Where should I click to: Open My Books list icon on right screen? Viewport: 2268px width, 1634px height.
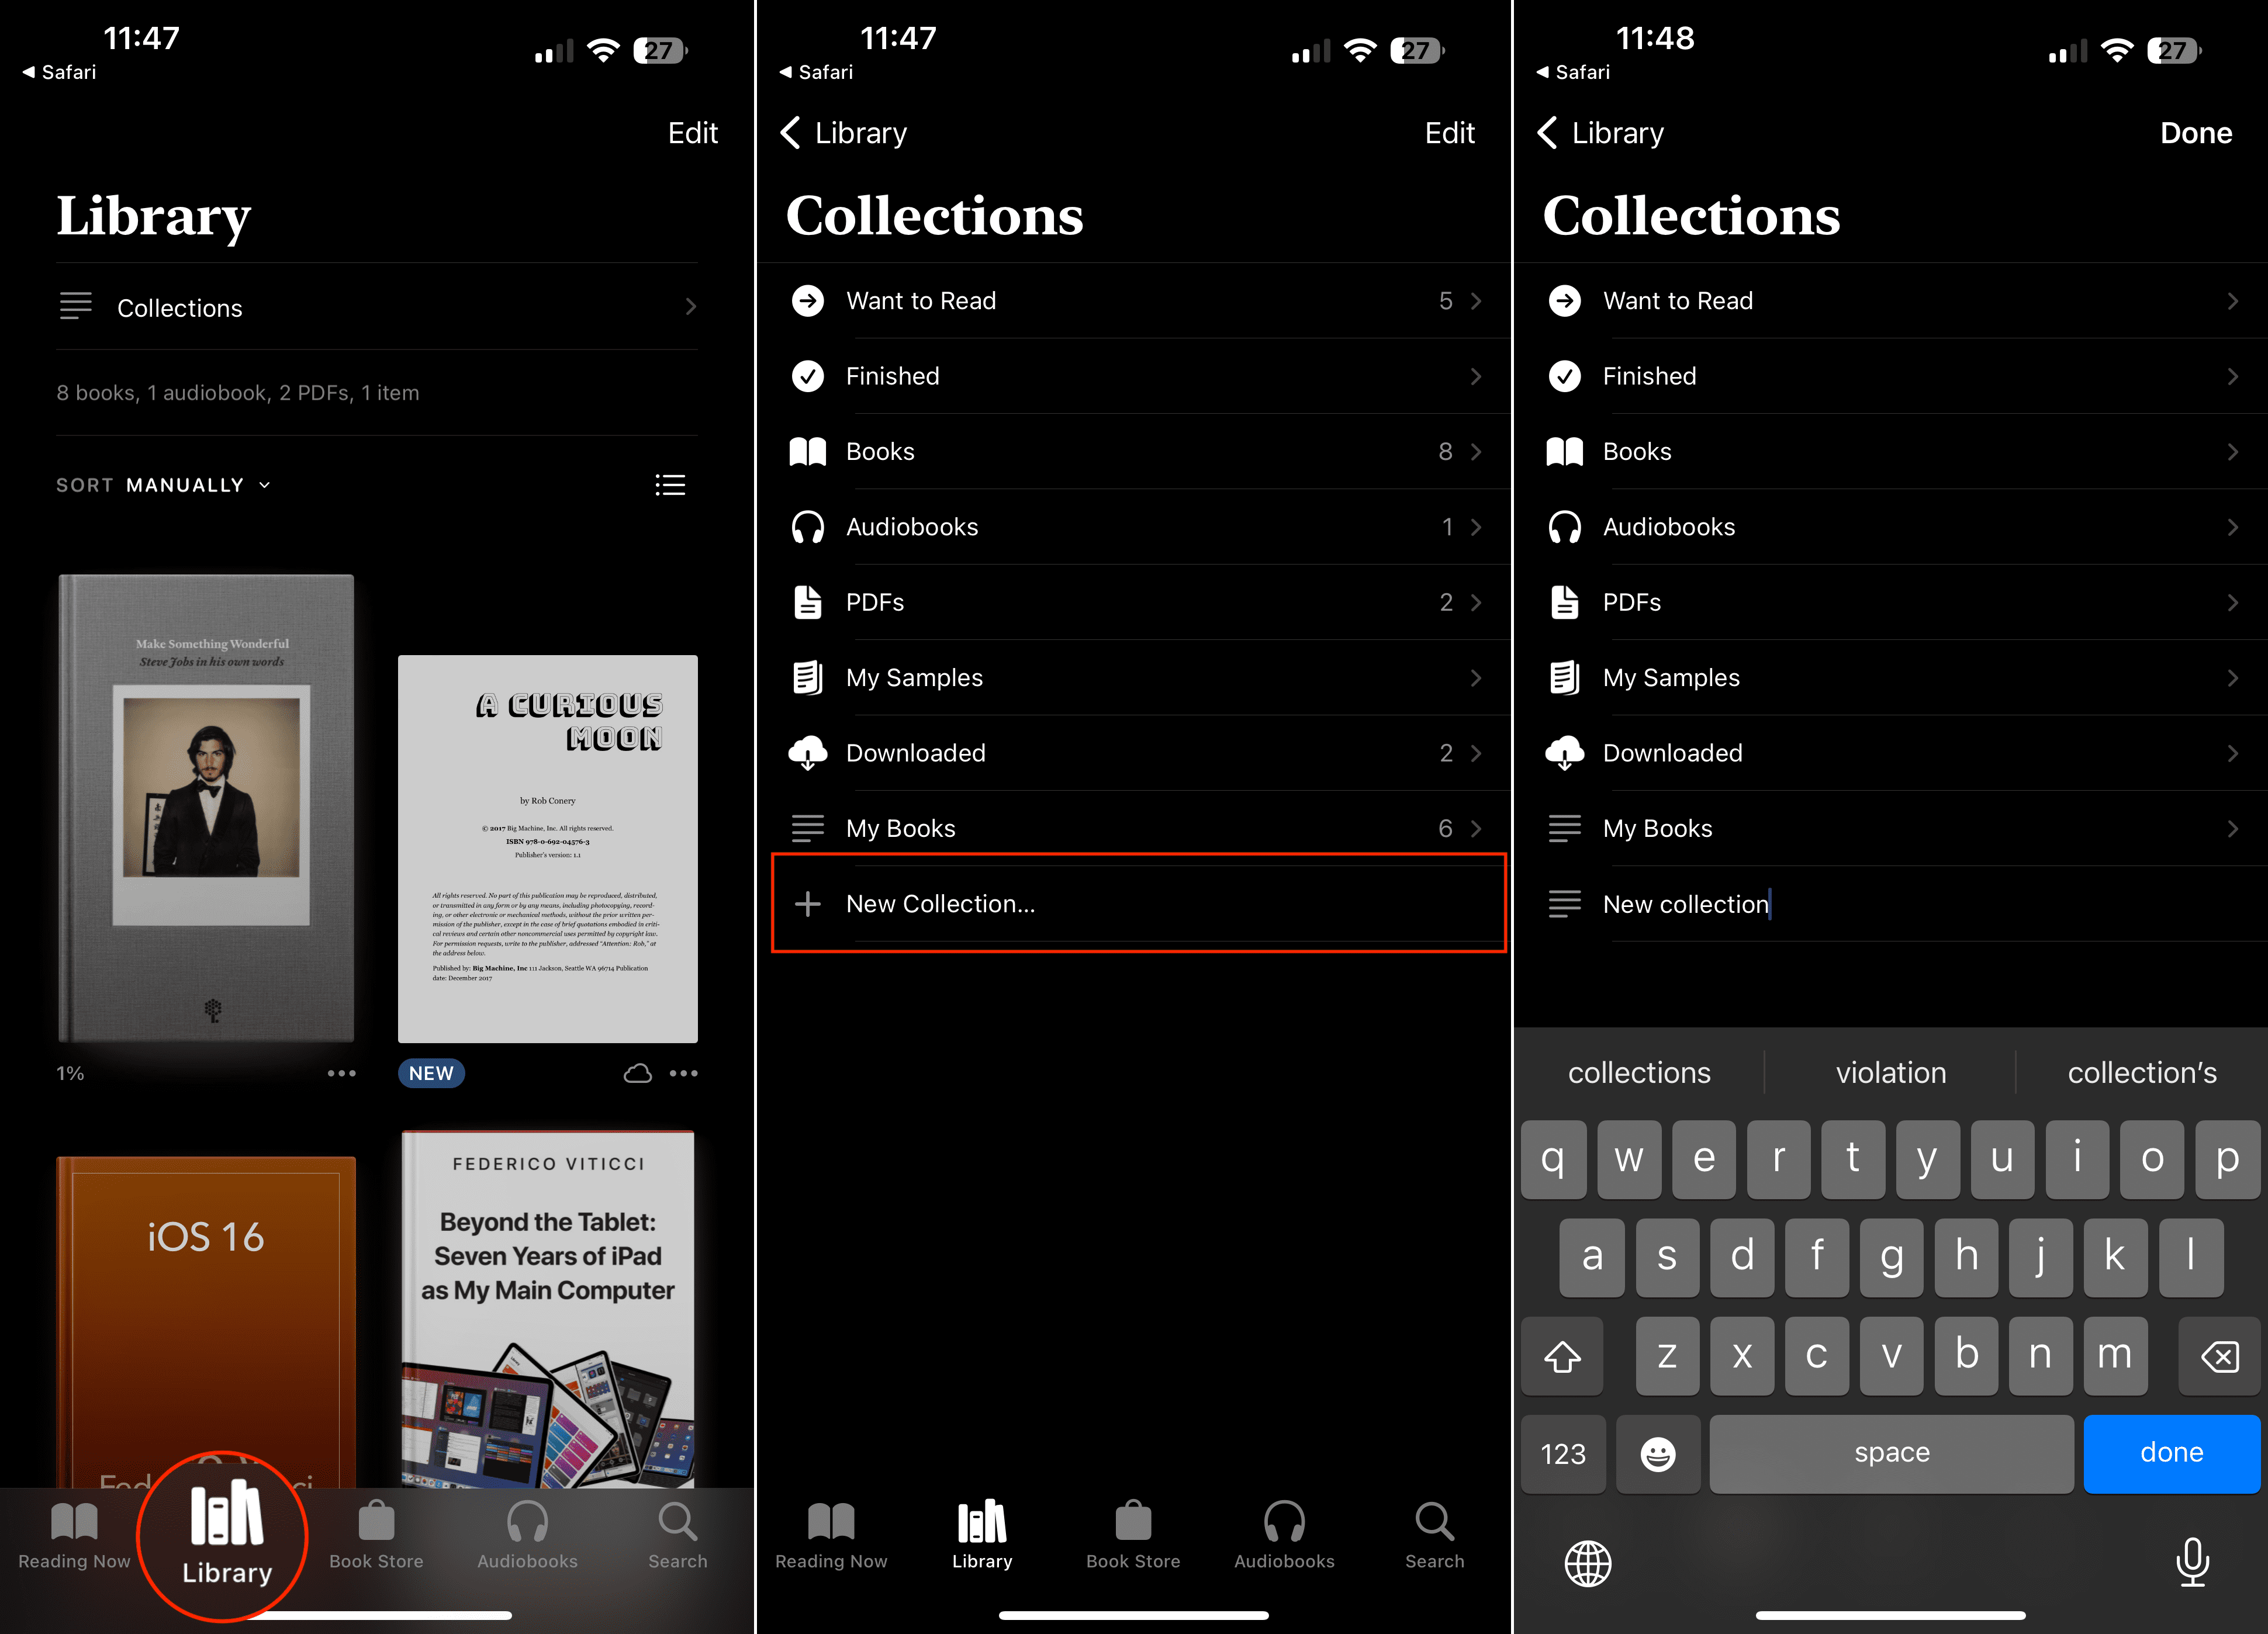[x=1565, y=828]
